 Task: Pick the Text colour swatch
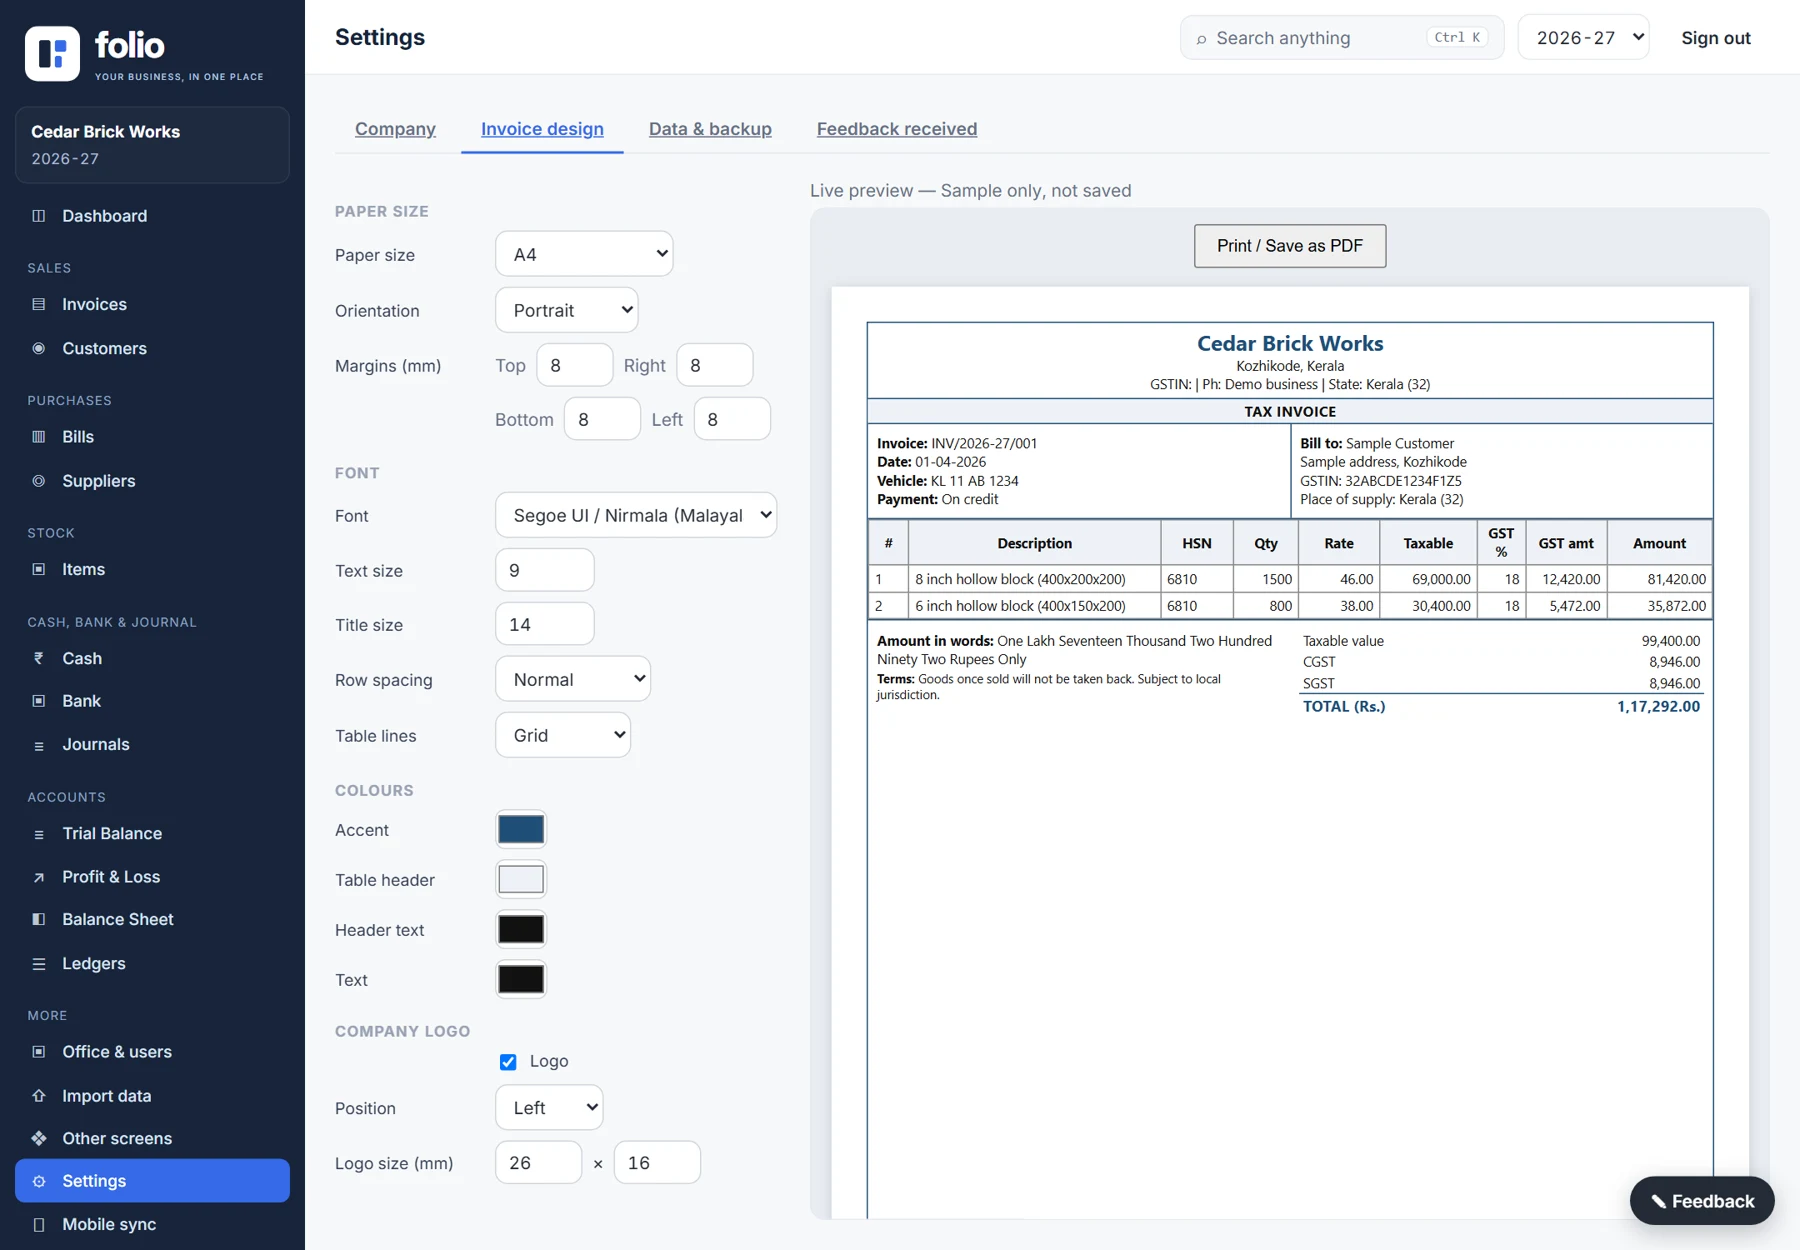pos(521,980)
